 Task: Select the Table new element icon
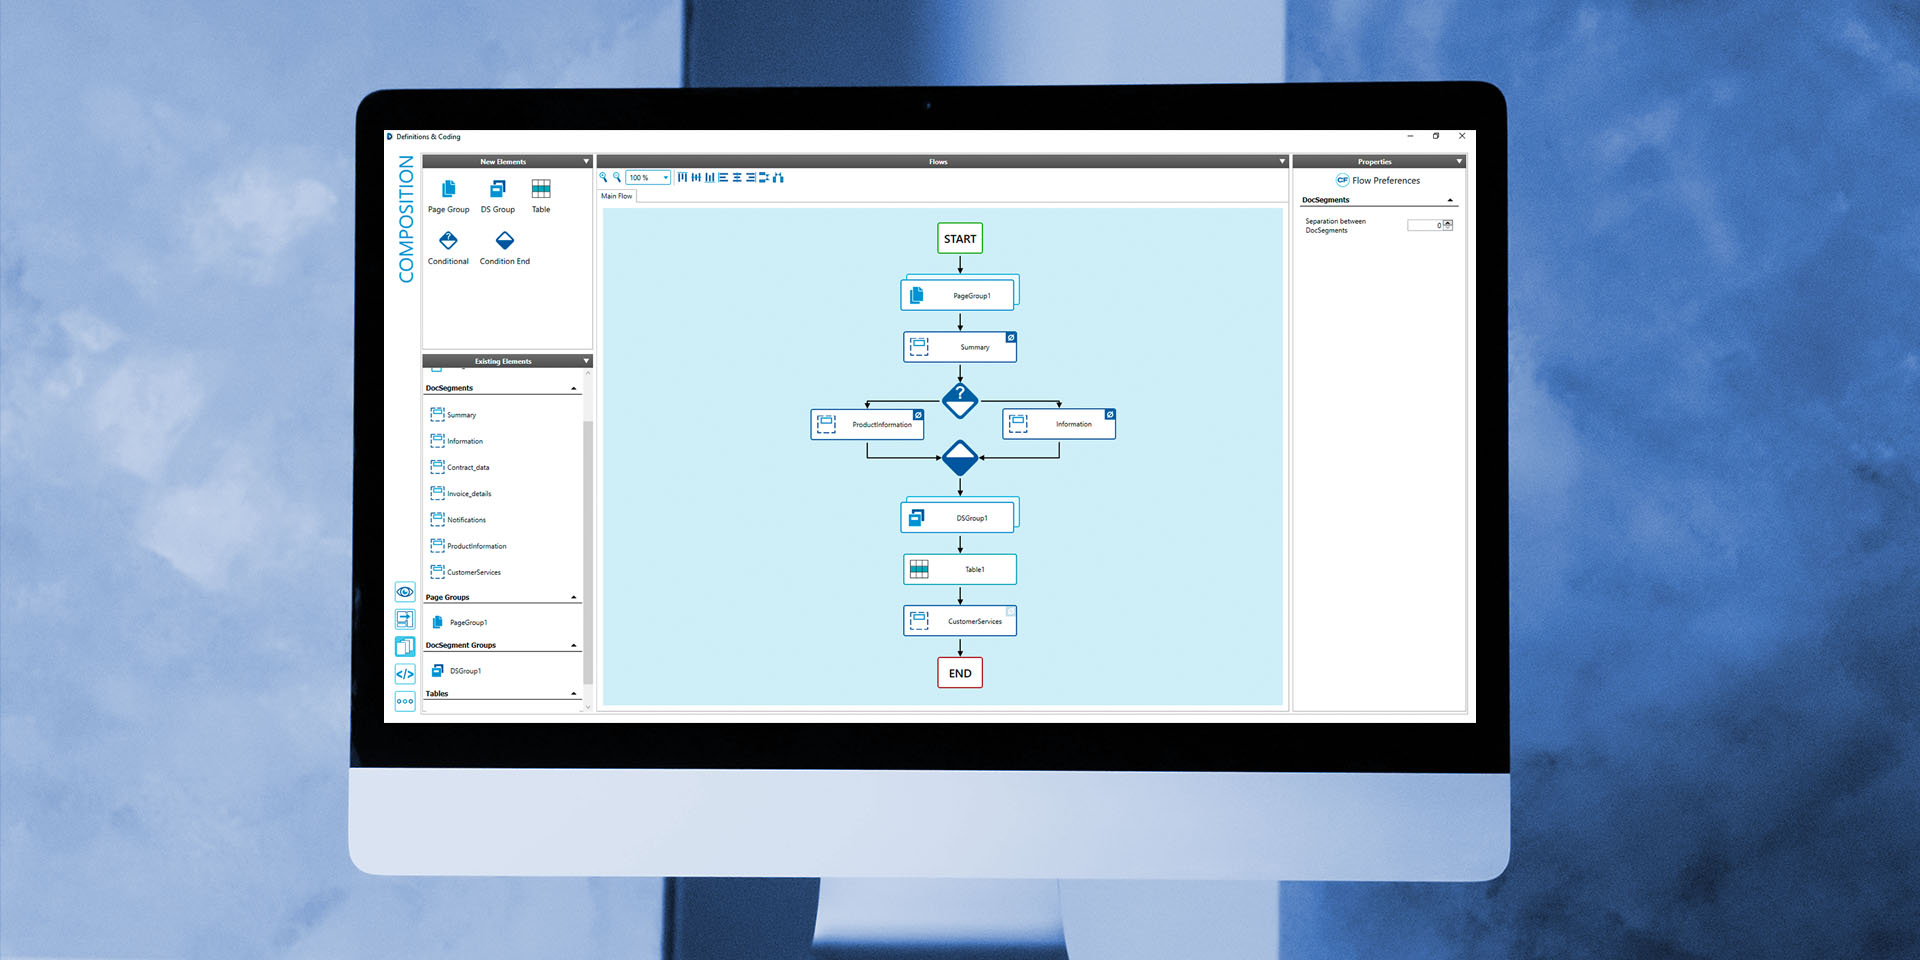pyautogui.click(x=541, y=189)
